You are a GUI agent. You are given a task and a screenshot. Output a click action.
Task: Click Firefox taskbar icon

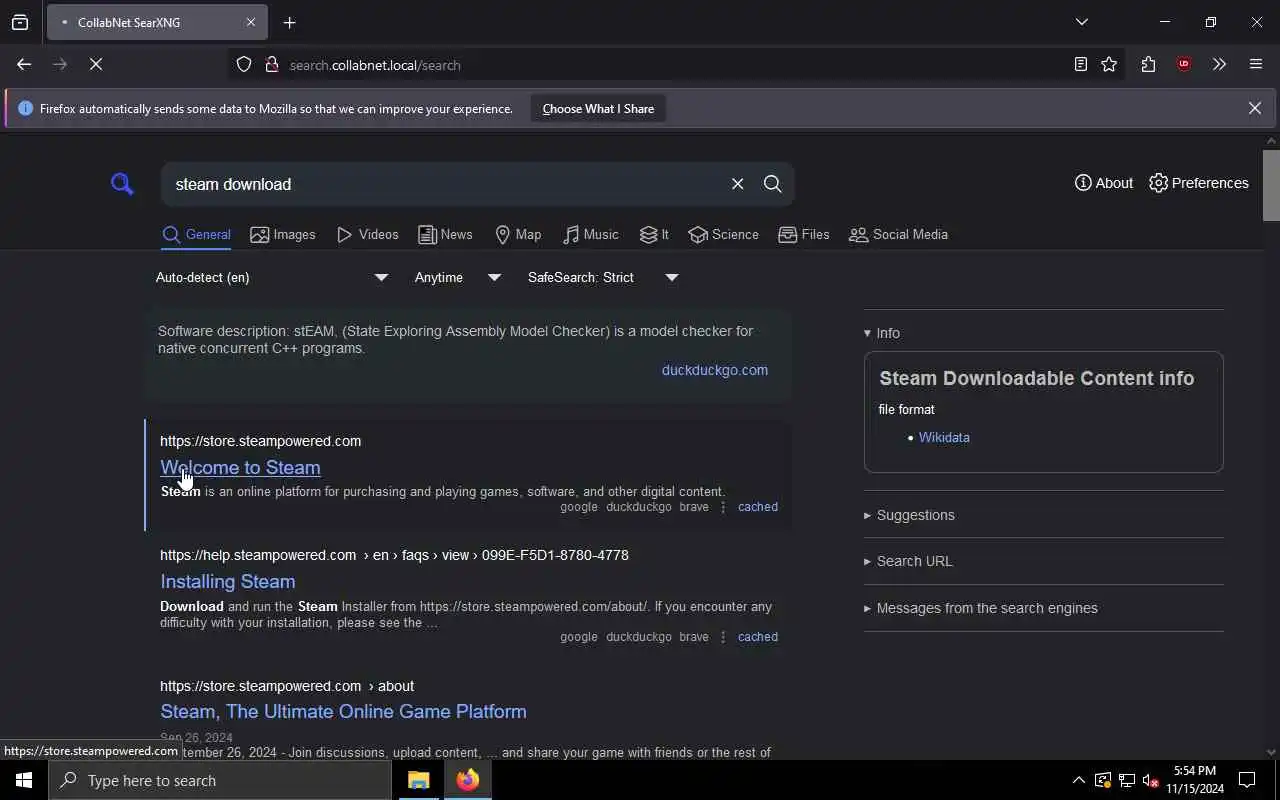point(467,780)
